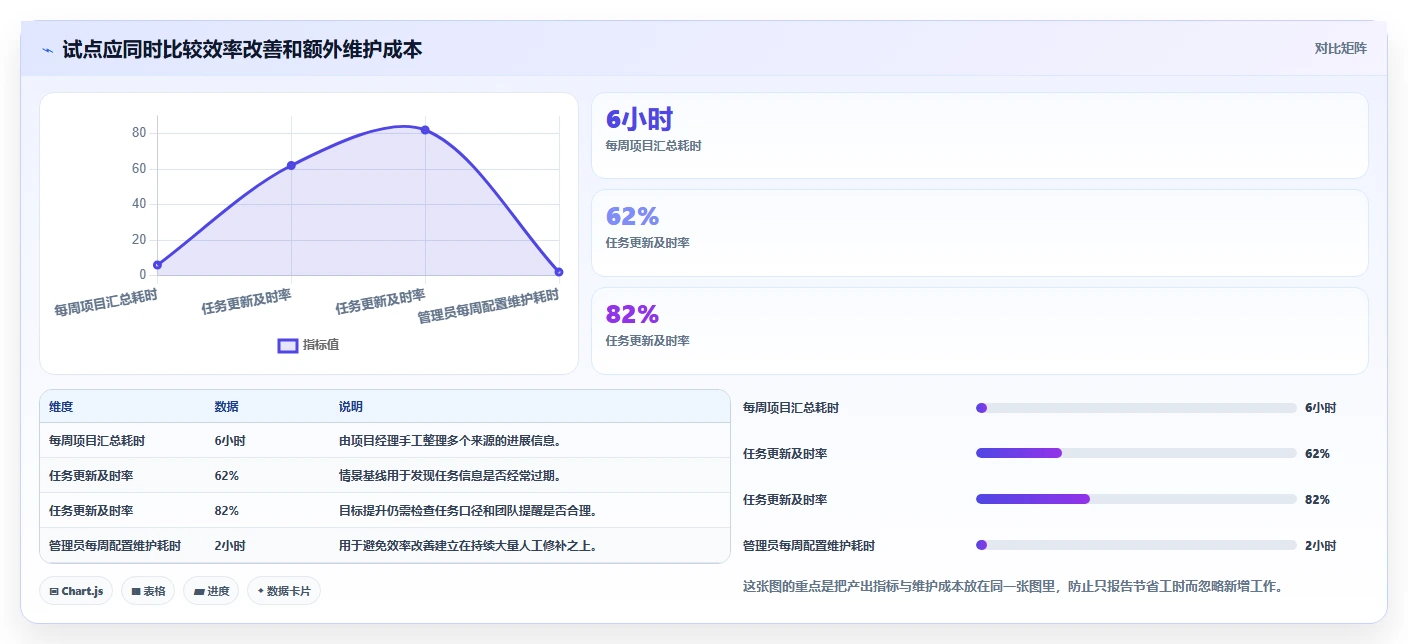The image size is (1408, 644).
Task: Click the legend swatch beside 指标值
Action: tap(288, 345)
